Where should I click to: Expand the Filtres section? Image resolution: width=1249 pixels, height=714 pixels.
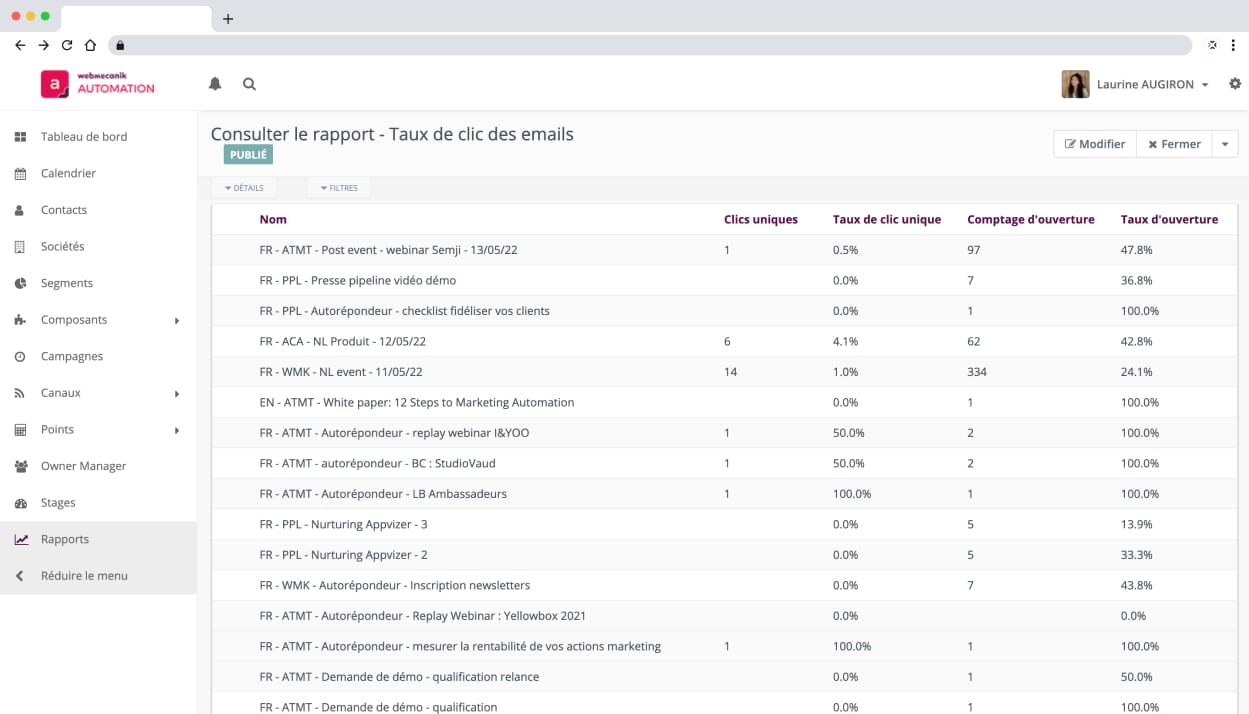click(339, 188)
